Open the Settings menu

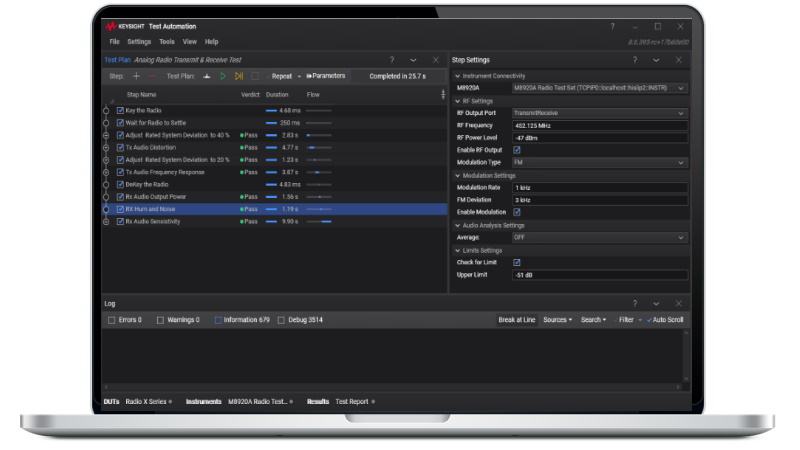click(x=139, y=42)
